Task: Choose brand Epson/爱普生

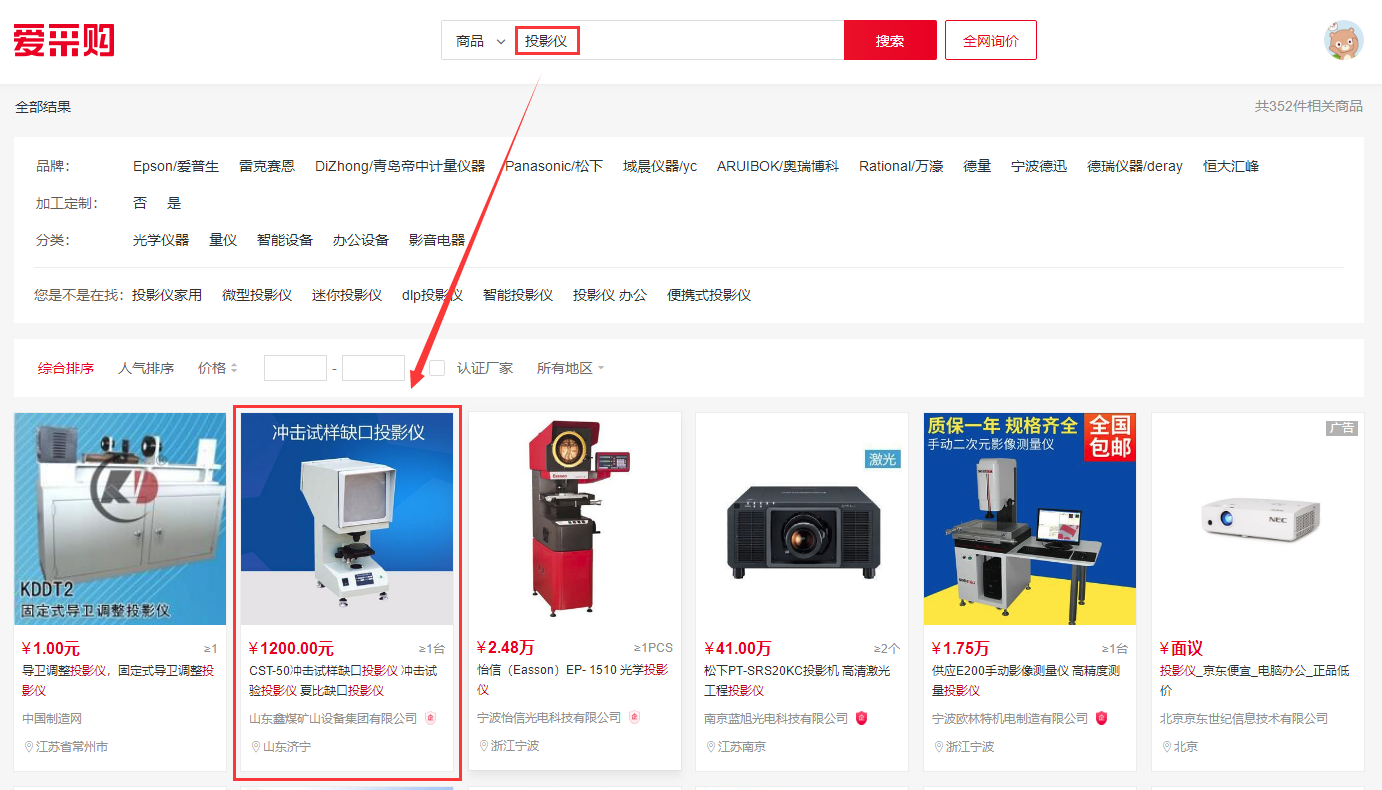Action: point(176,166)
